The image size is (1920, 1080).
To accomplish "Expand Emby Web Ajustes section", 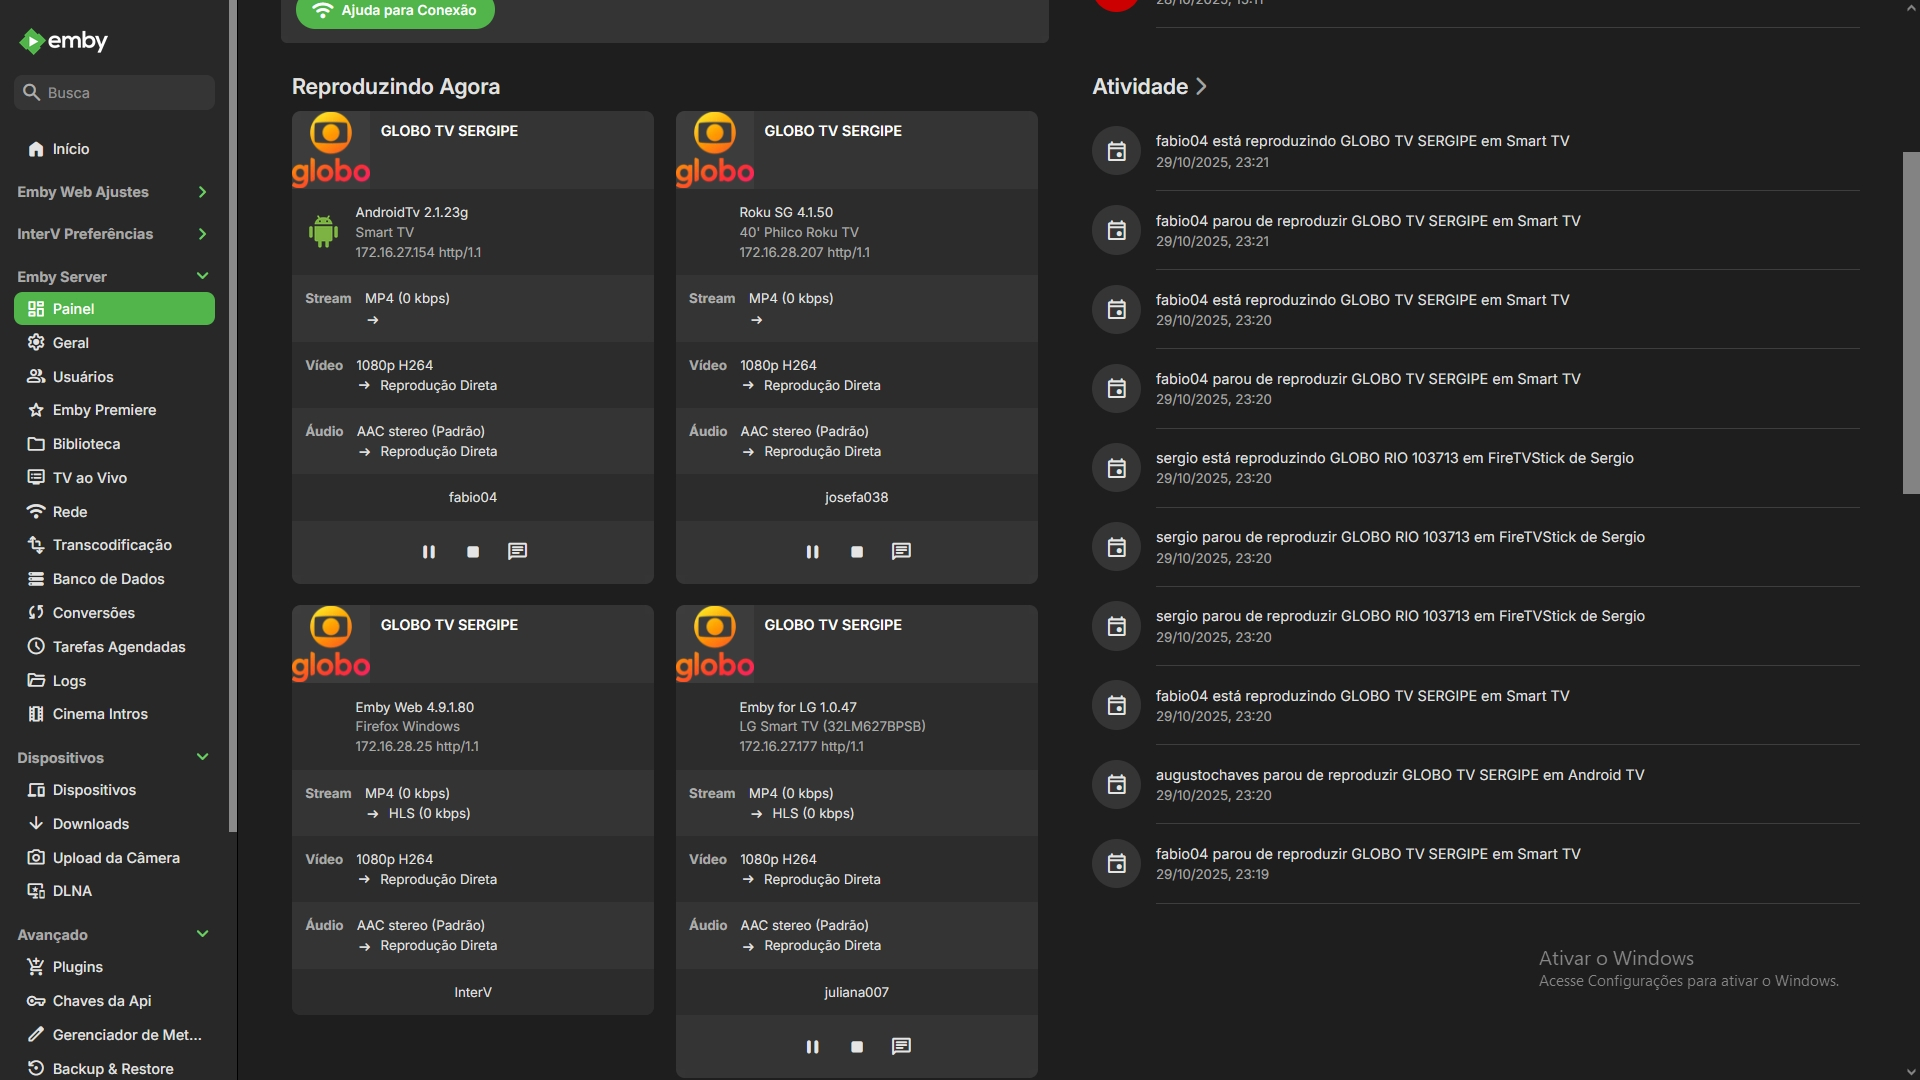I will 202,192.
